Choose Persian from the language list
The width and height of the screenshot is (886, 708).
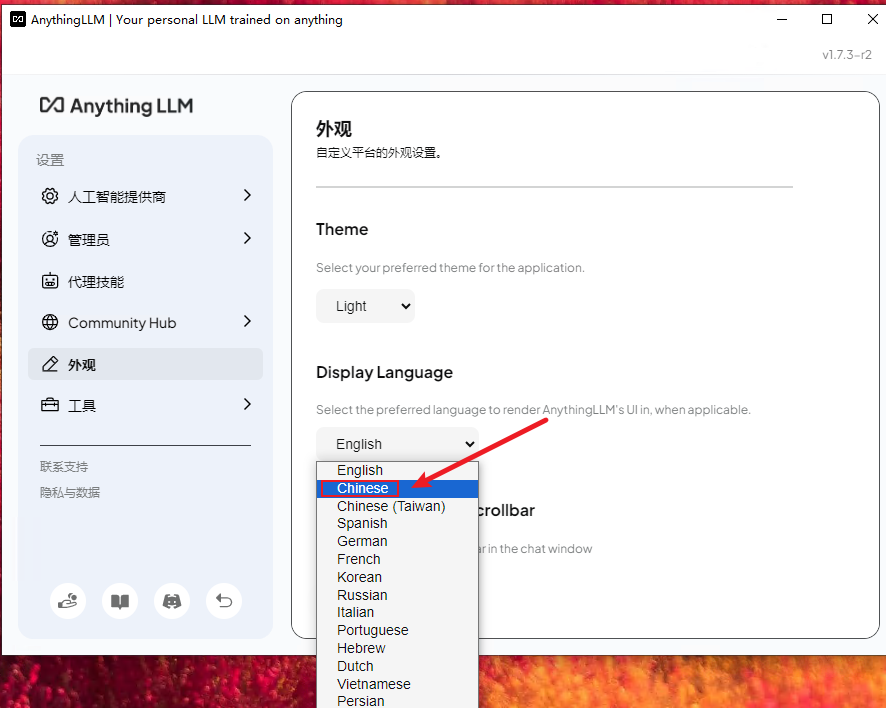397,701
